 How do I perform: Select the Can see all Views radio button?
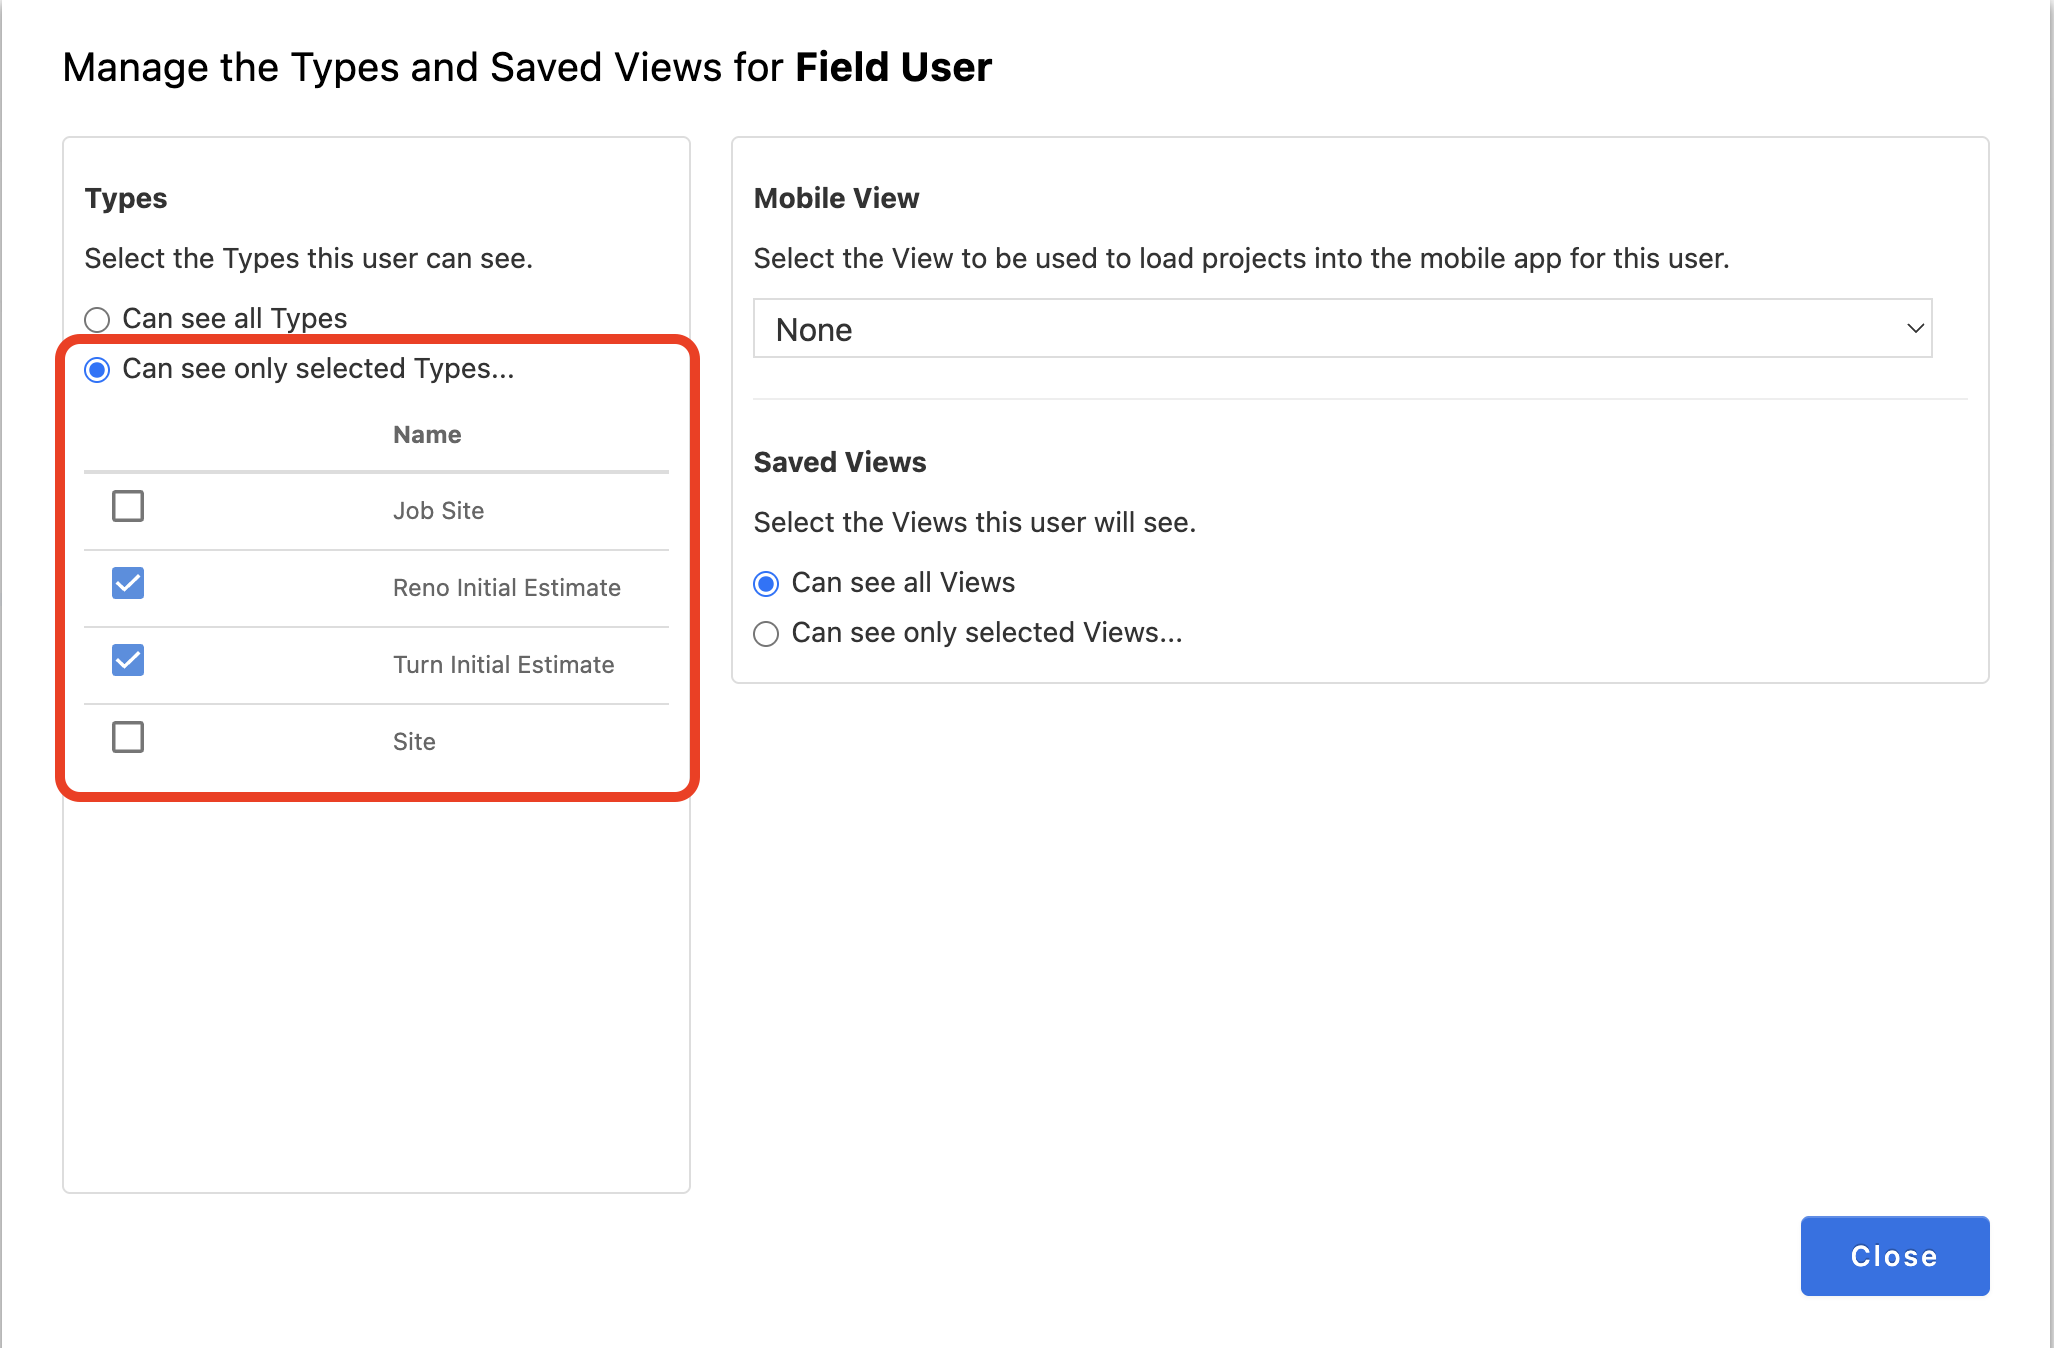(766, 584)
